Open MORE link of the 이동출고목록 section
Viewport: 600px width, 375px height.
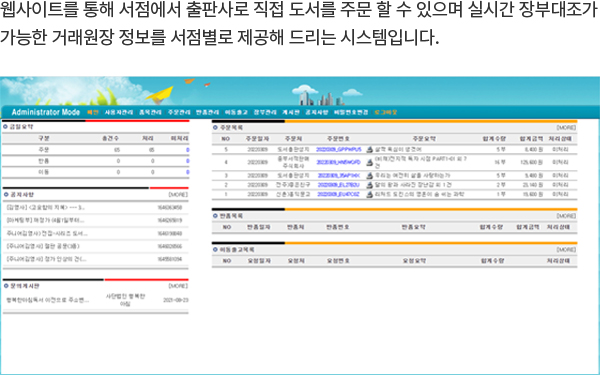(x=566, y=249)
